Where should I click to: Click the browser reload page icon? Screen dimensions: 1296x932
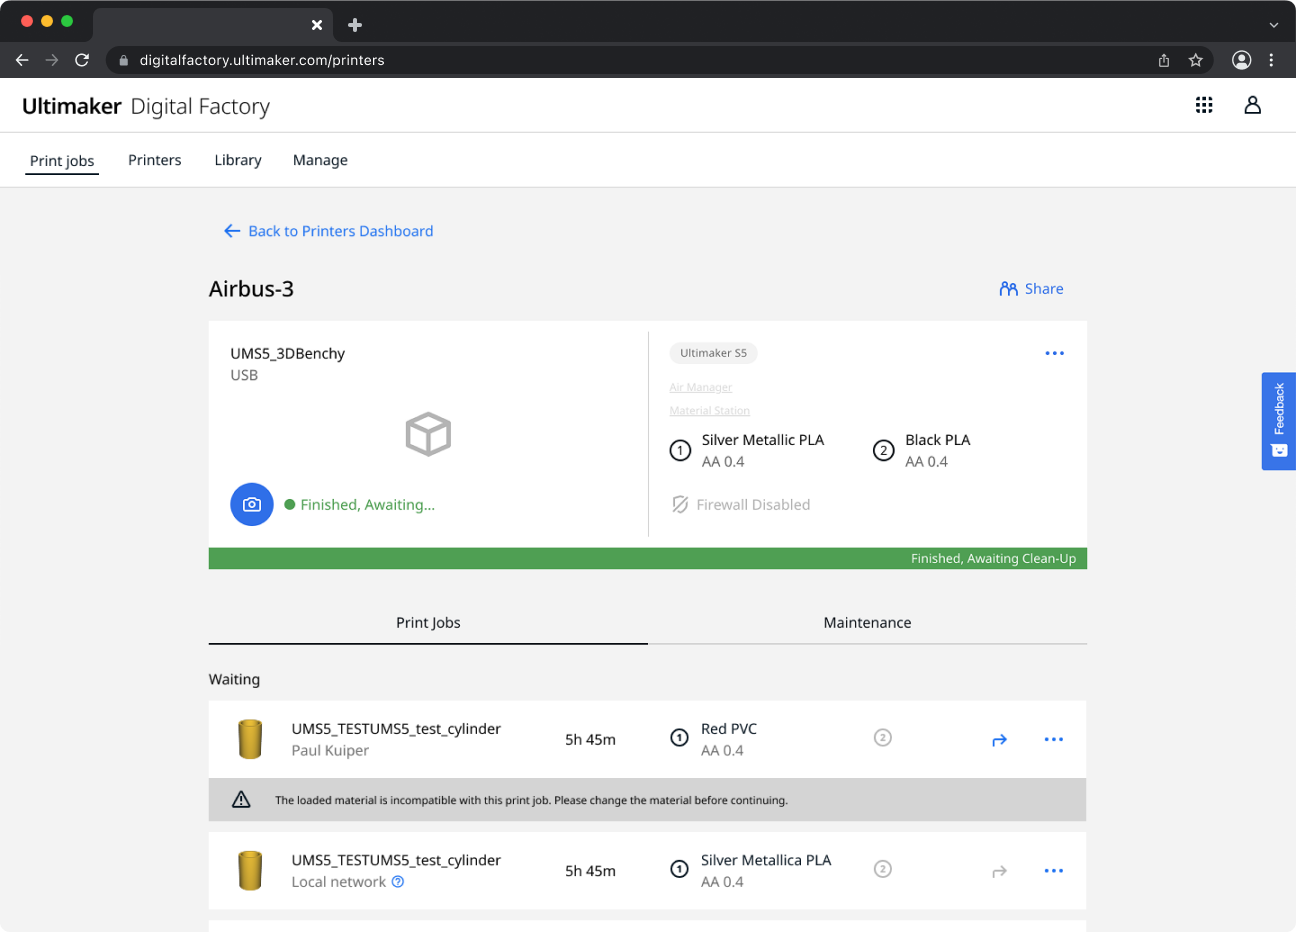tap(82, 60)
